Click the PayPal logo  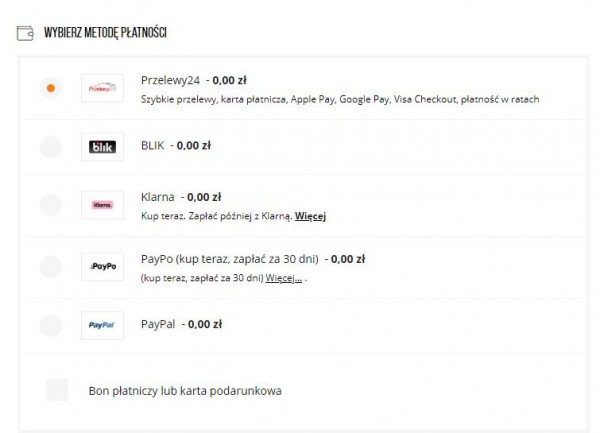pos(102,325)
